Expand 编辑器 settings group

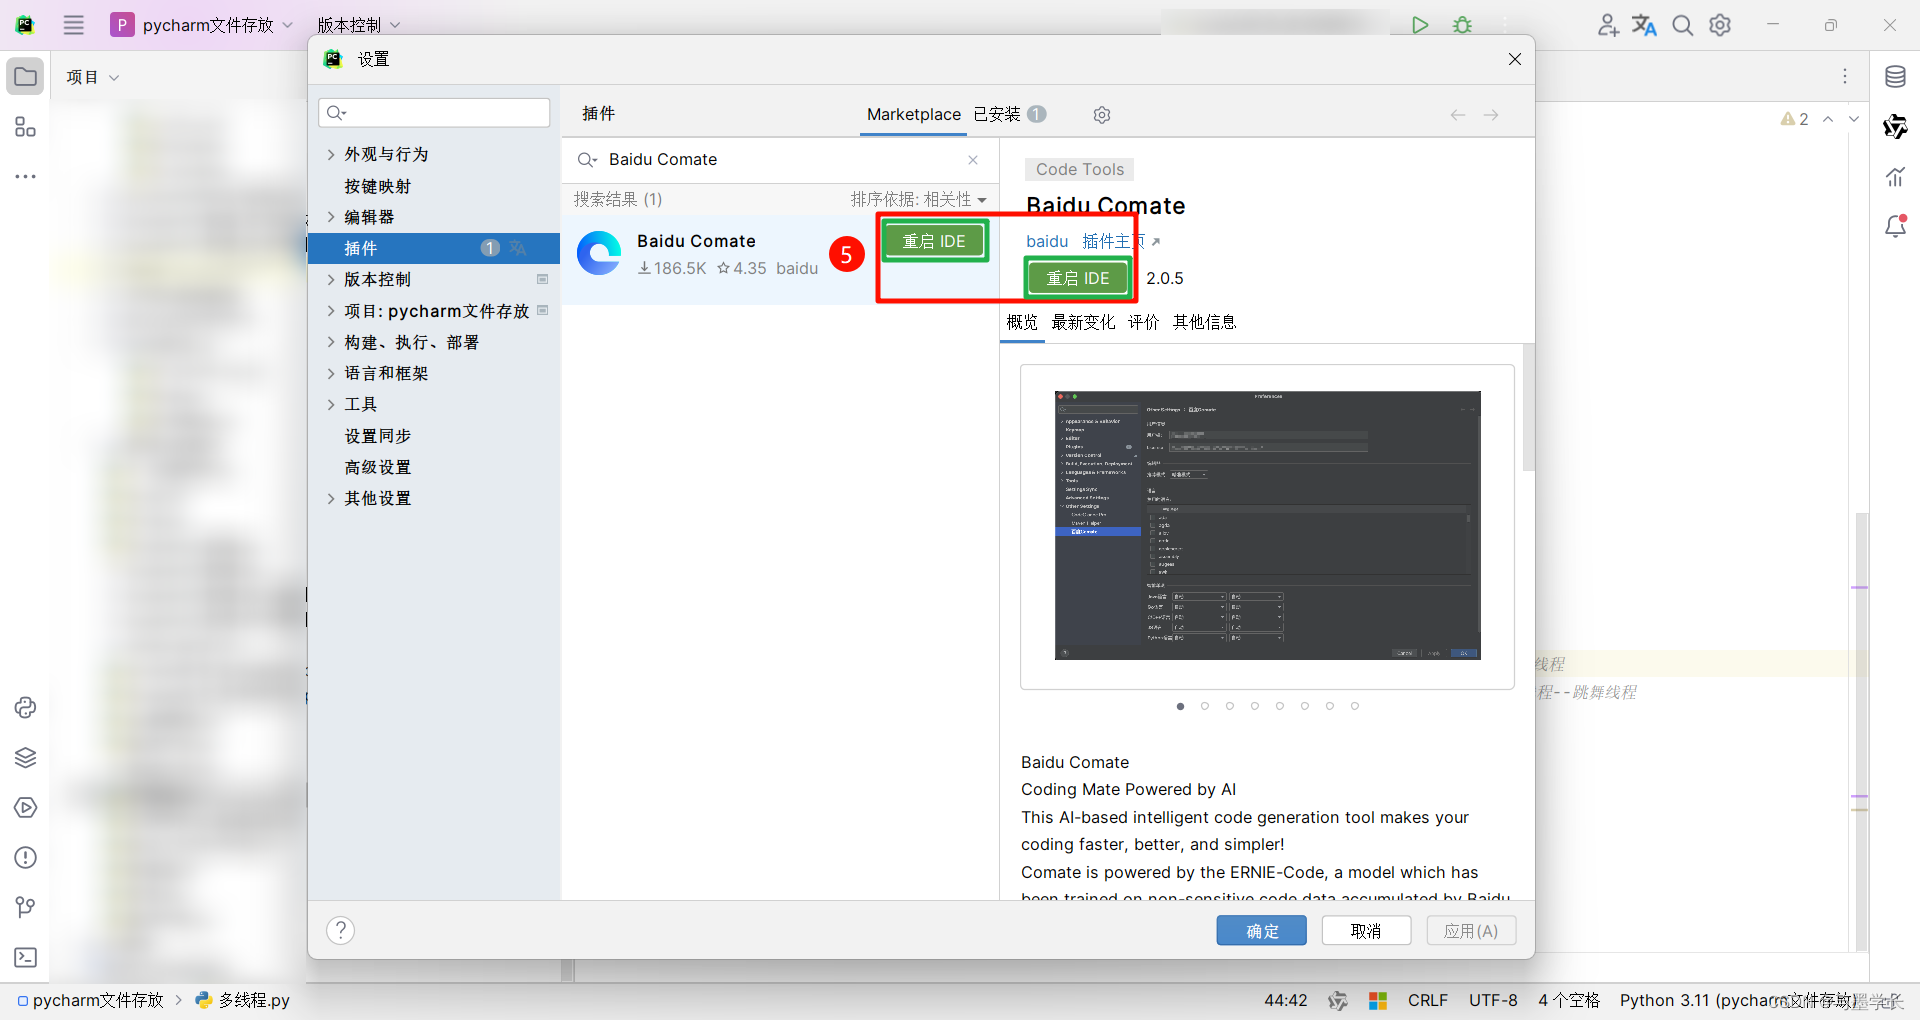click(x=331, y=217)
